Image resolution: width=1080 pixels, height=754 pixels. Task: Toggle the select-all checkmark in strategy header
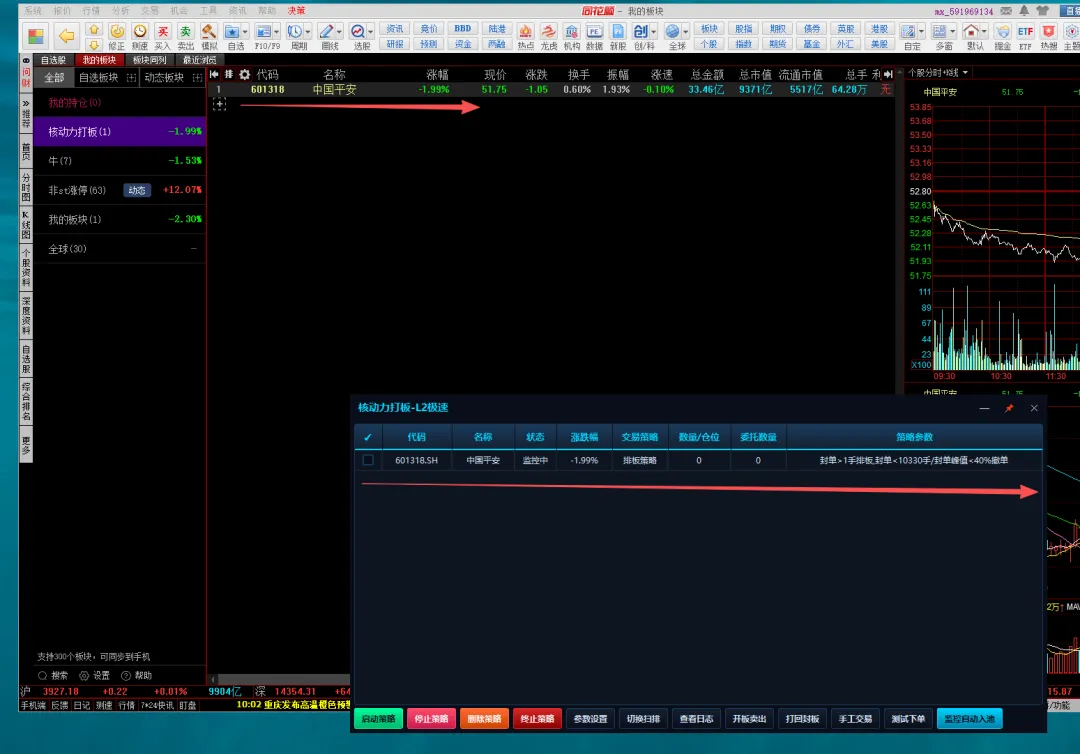pyautogui.click(x=368, y=437)
